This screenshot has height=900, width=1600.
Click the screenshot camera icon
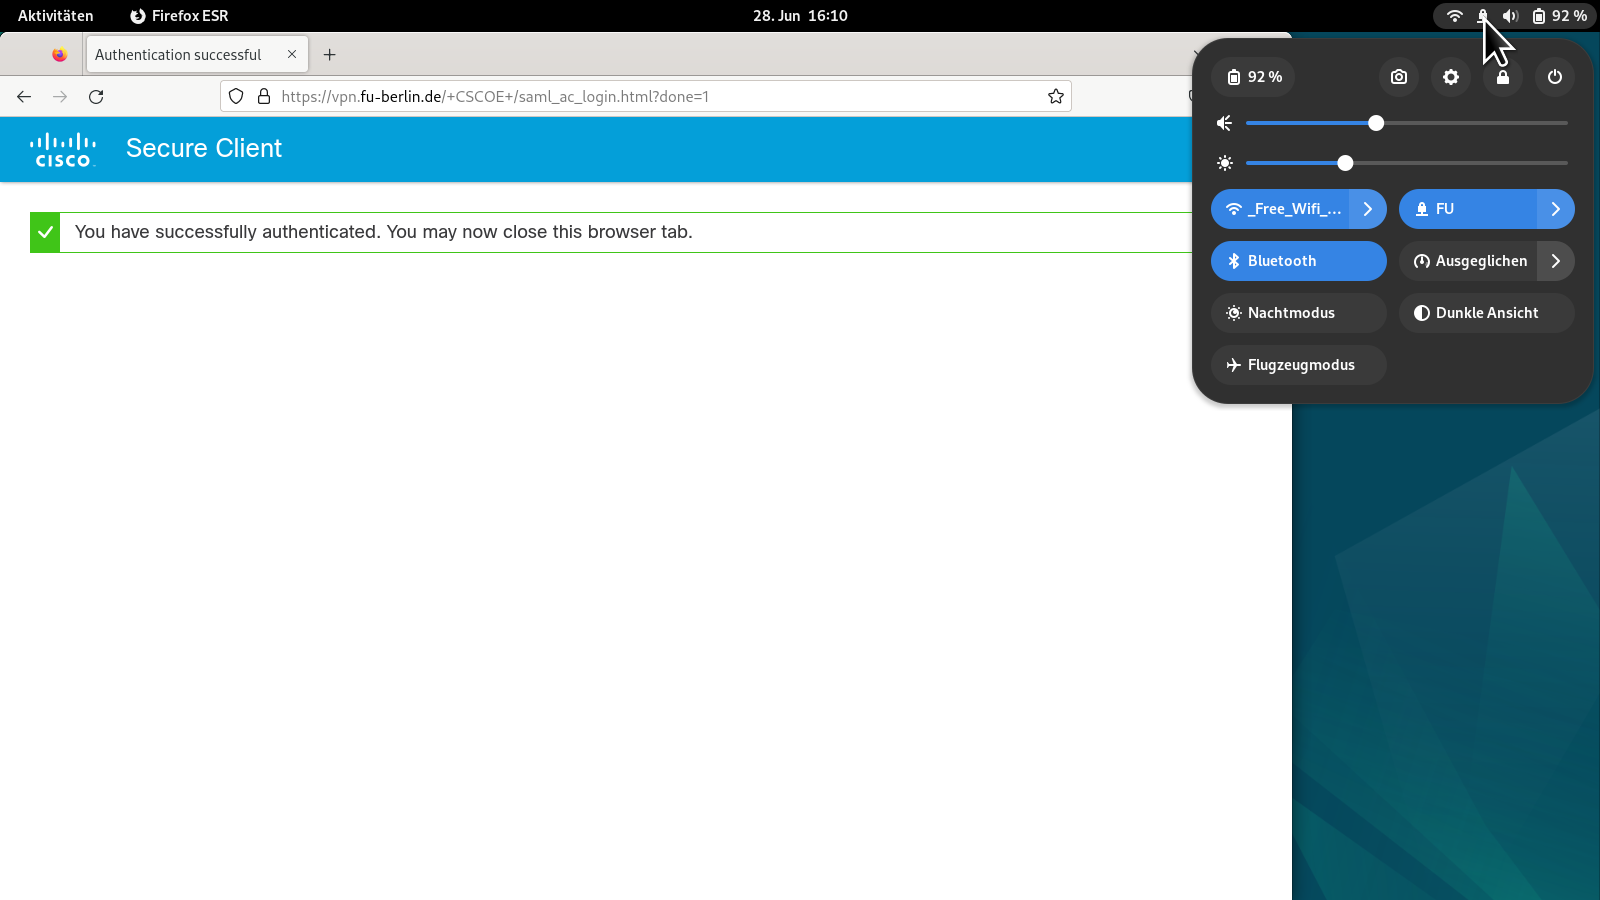click(x=1398, y=77)
